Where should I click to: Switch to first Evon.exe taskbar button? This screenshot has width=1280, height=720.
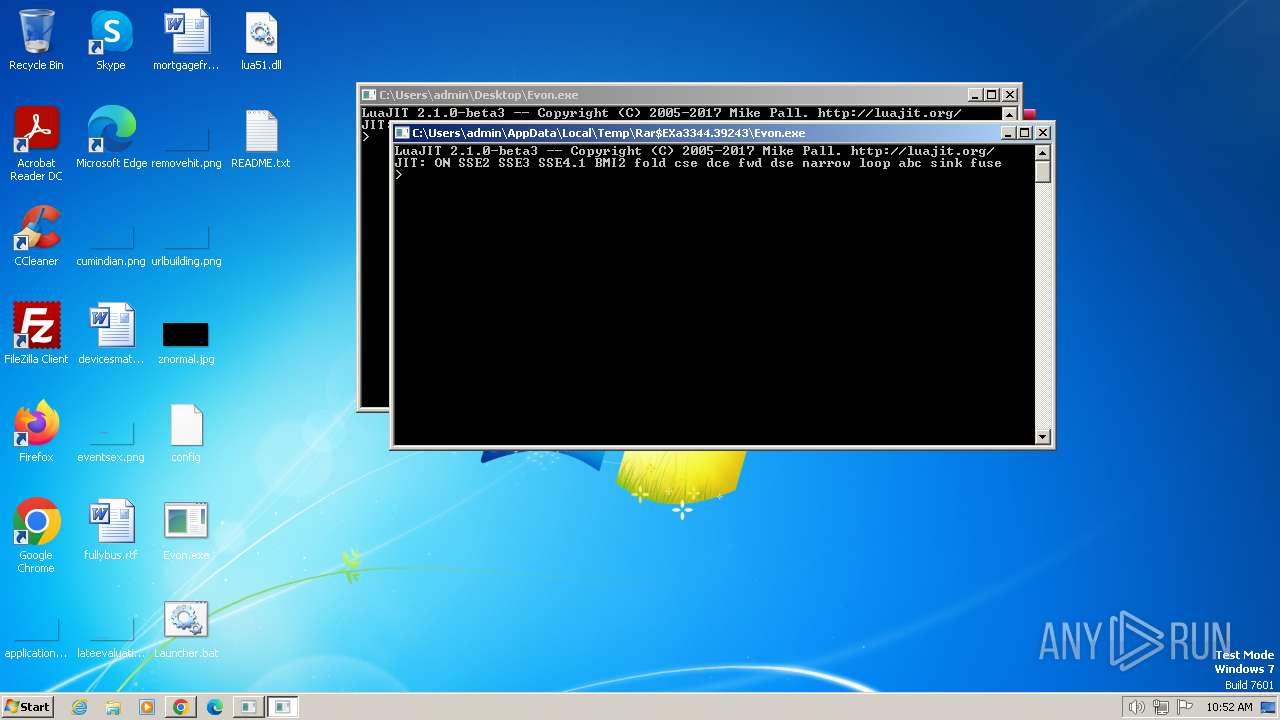(248, 707)
